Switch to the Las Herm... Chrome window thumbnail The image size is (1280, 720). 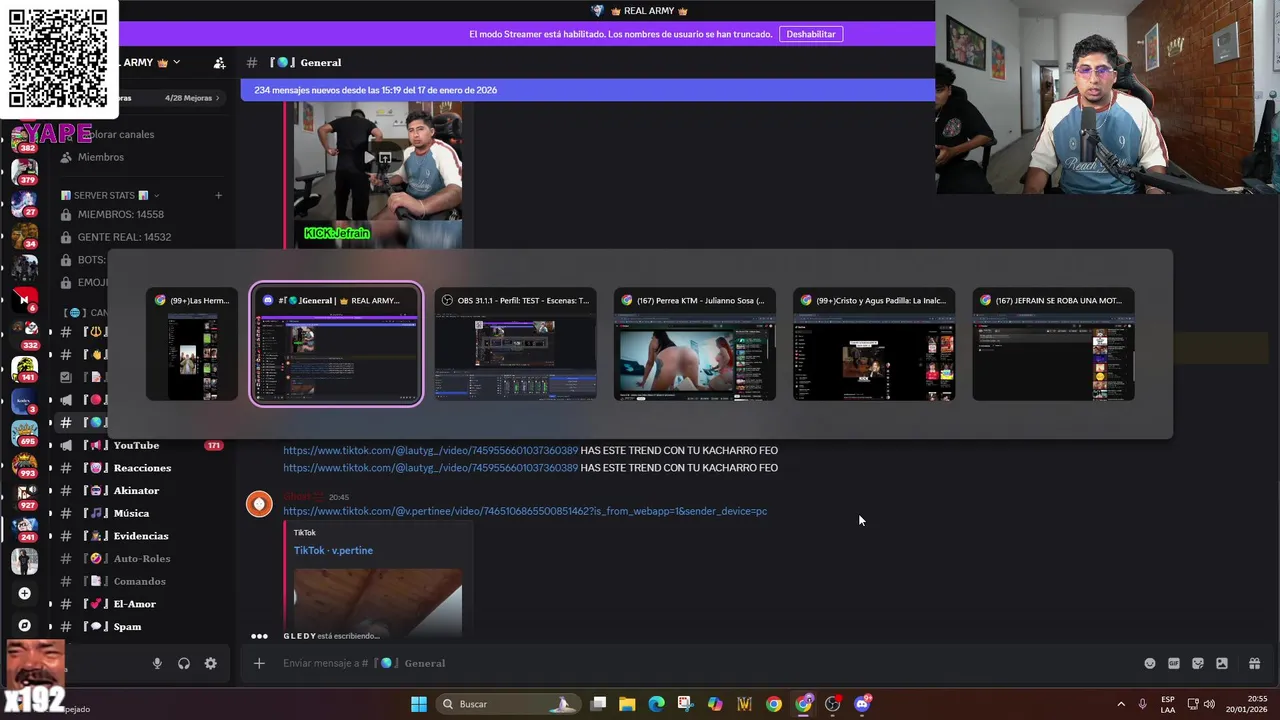point(192,345)
